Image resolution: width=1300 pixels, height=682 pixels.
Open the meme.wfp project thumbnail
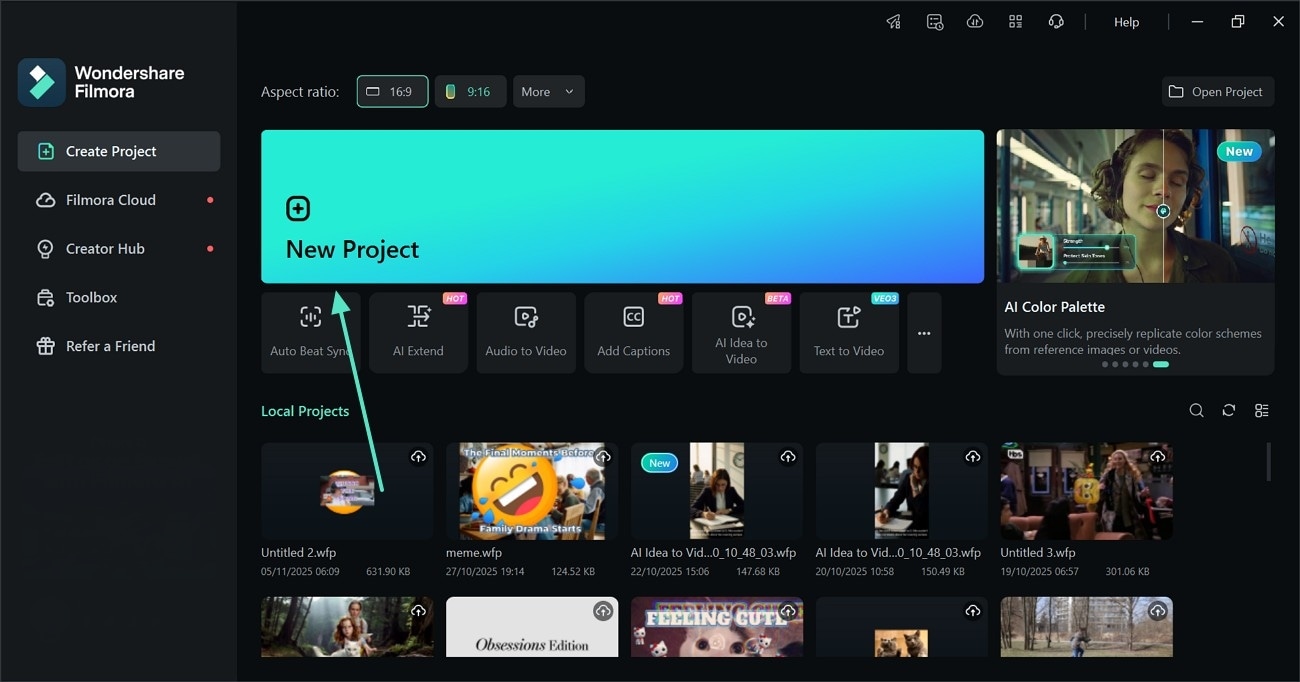click(532, 491)
